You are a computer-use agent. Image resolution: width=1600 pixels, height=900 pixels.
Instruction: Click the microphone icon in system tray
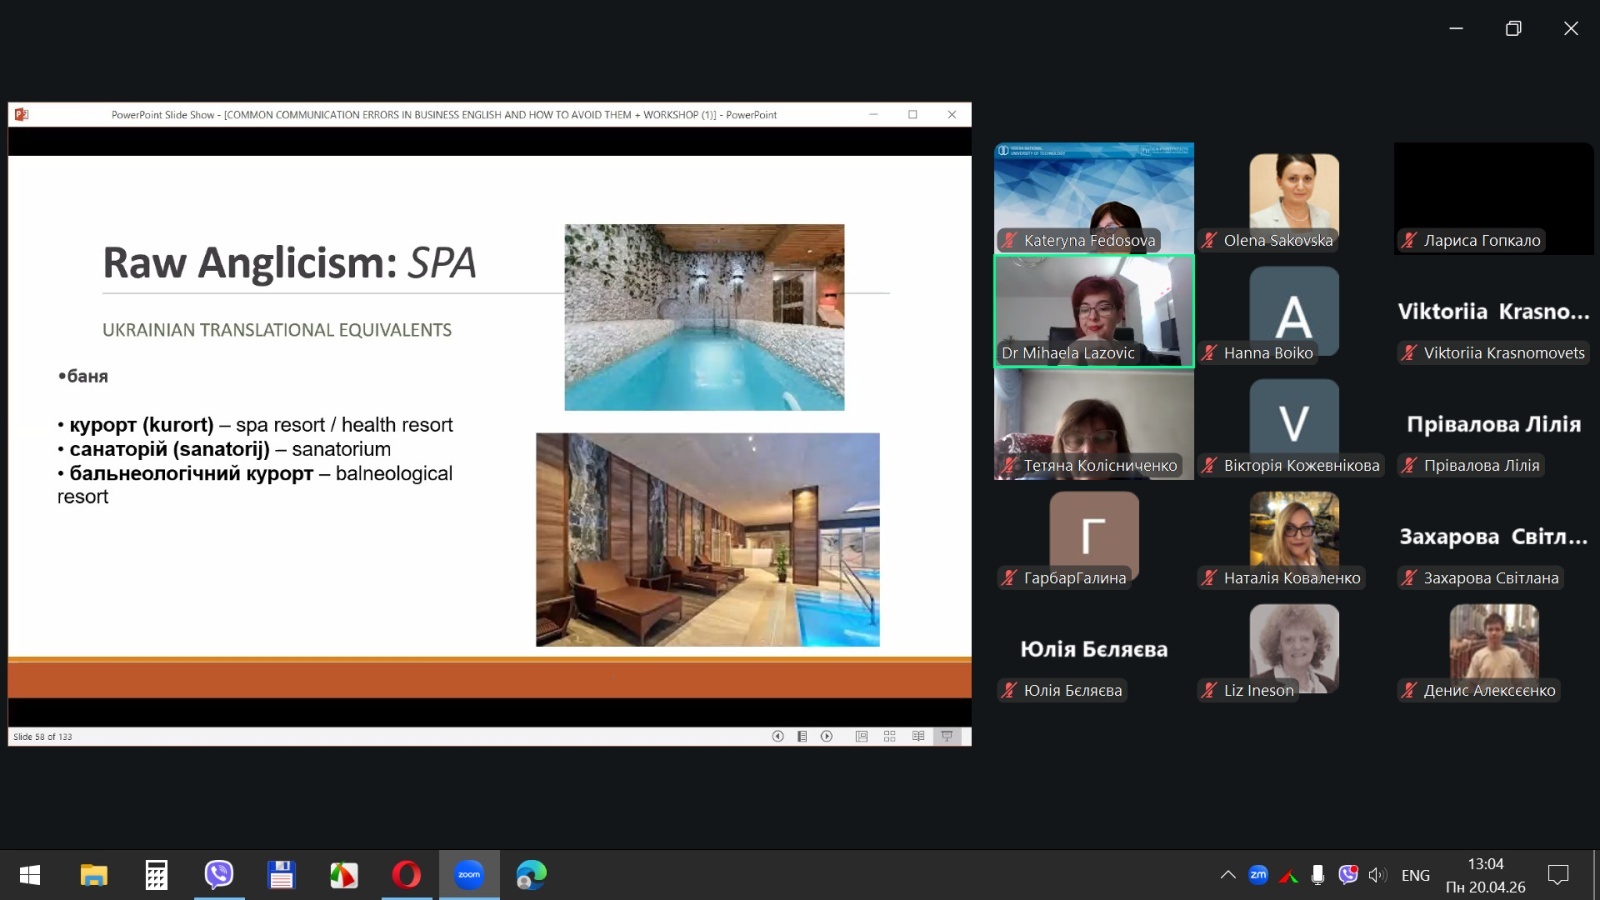pos(1318,875)
